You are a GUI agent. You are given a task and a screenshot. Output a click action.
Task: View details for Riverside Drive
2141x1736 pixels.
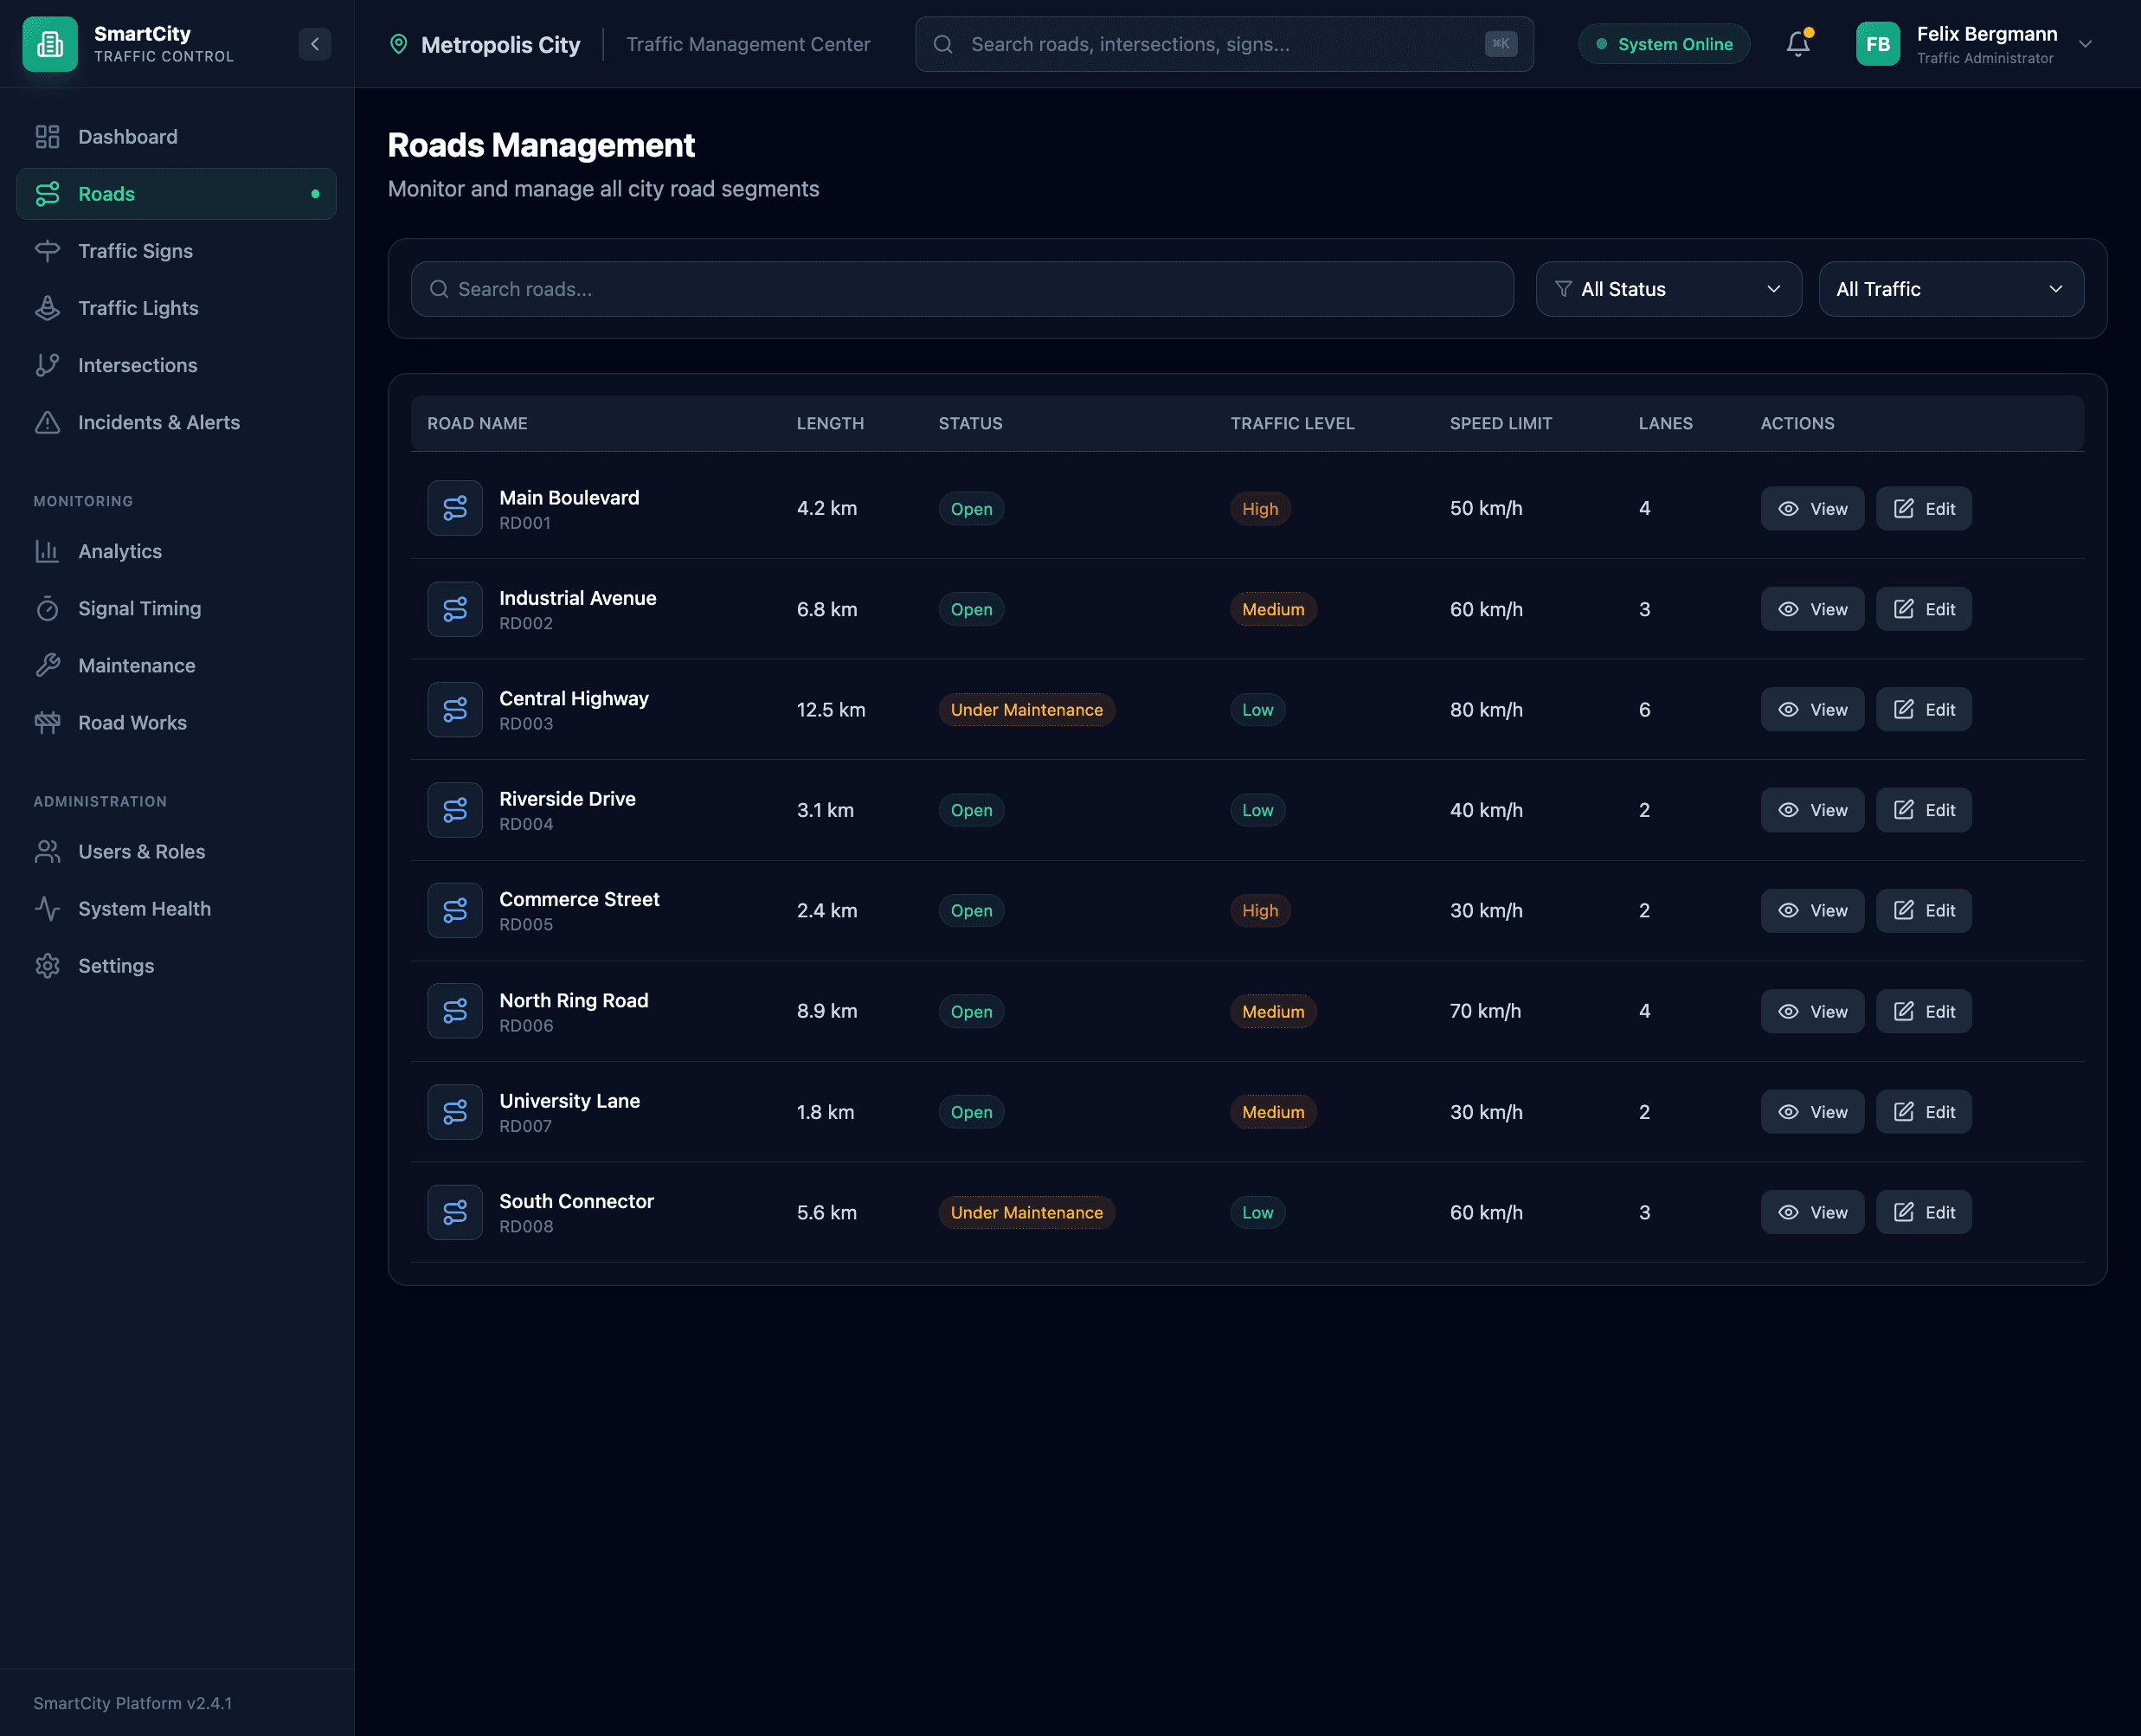click(1811, 810)
